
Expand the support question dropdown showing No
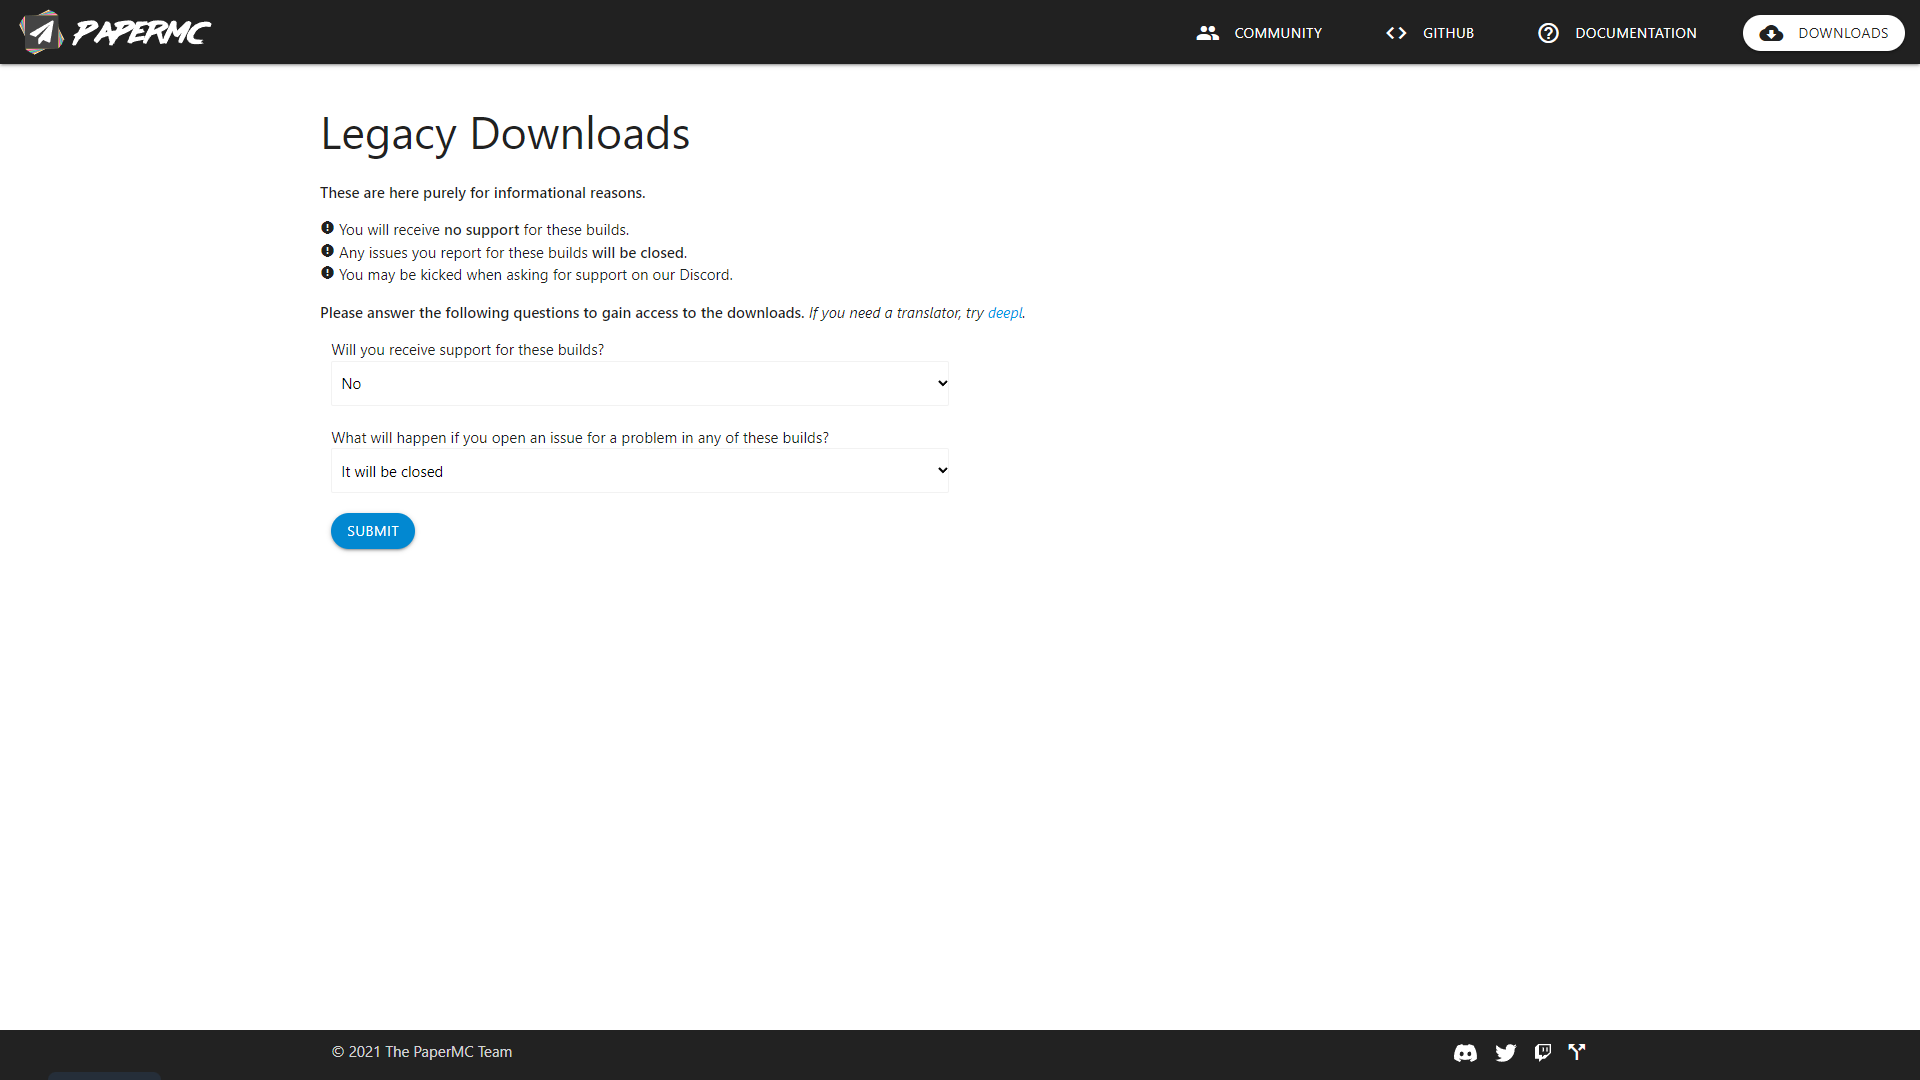(640, 384)
